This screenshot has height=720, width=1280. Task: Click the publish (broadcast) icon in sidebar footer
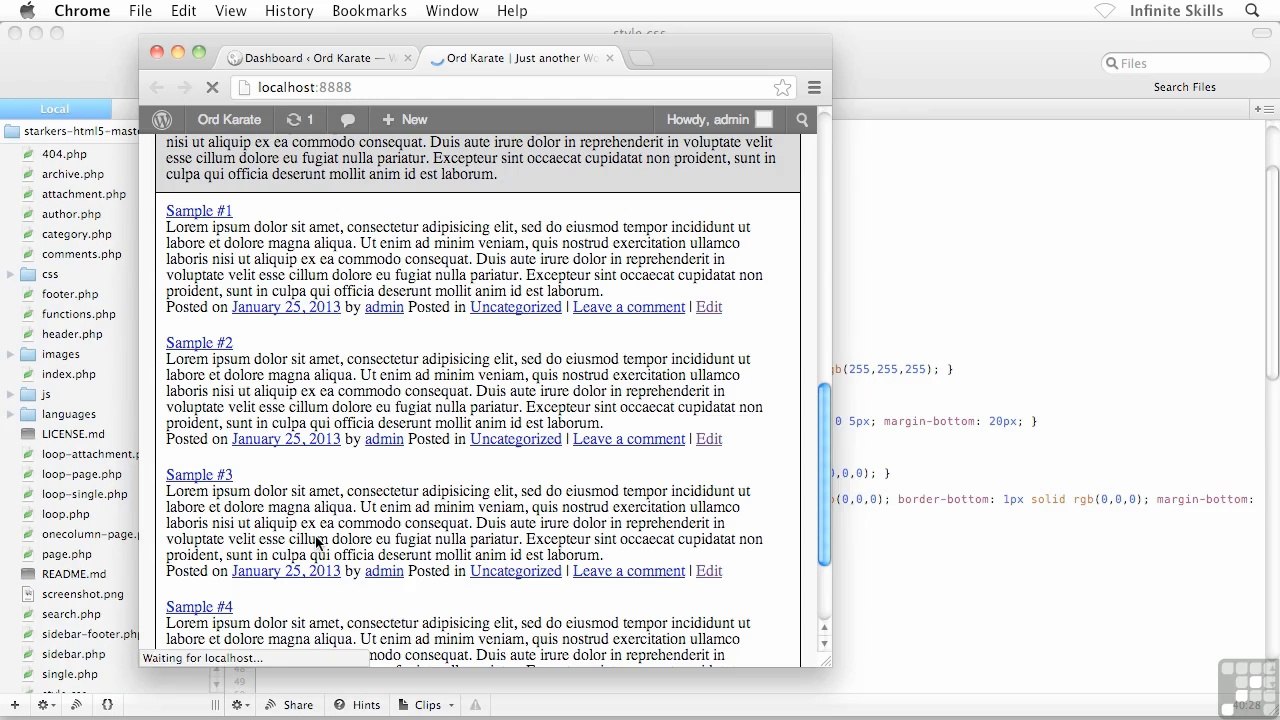pyautogui.click(x=76, y=705)
